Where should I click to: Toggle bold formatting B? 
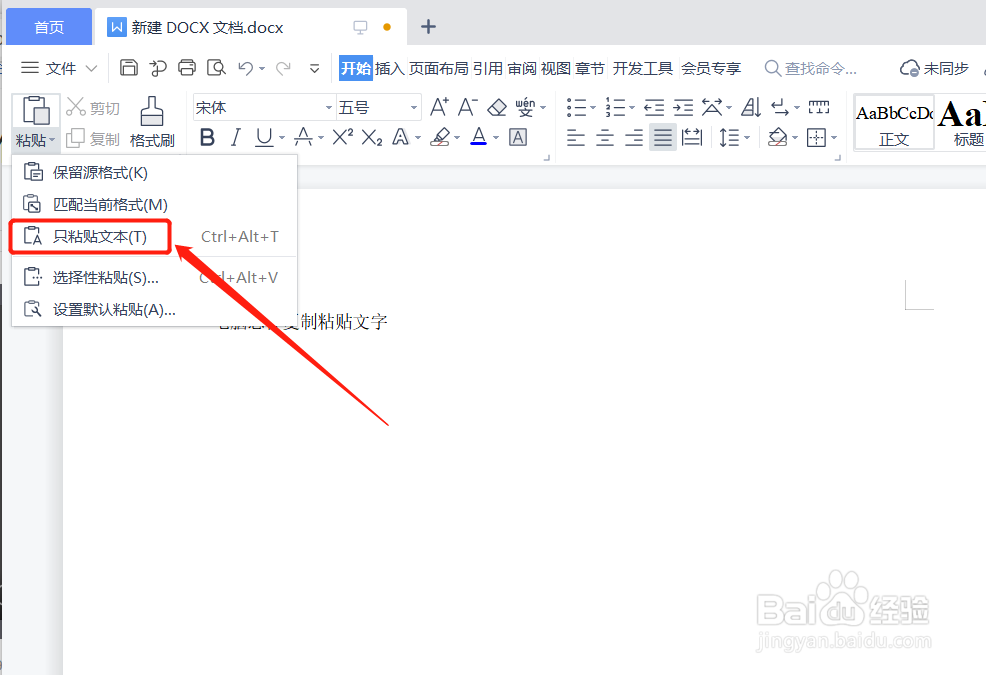point(207,137)
